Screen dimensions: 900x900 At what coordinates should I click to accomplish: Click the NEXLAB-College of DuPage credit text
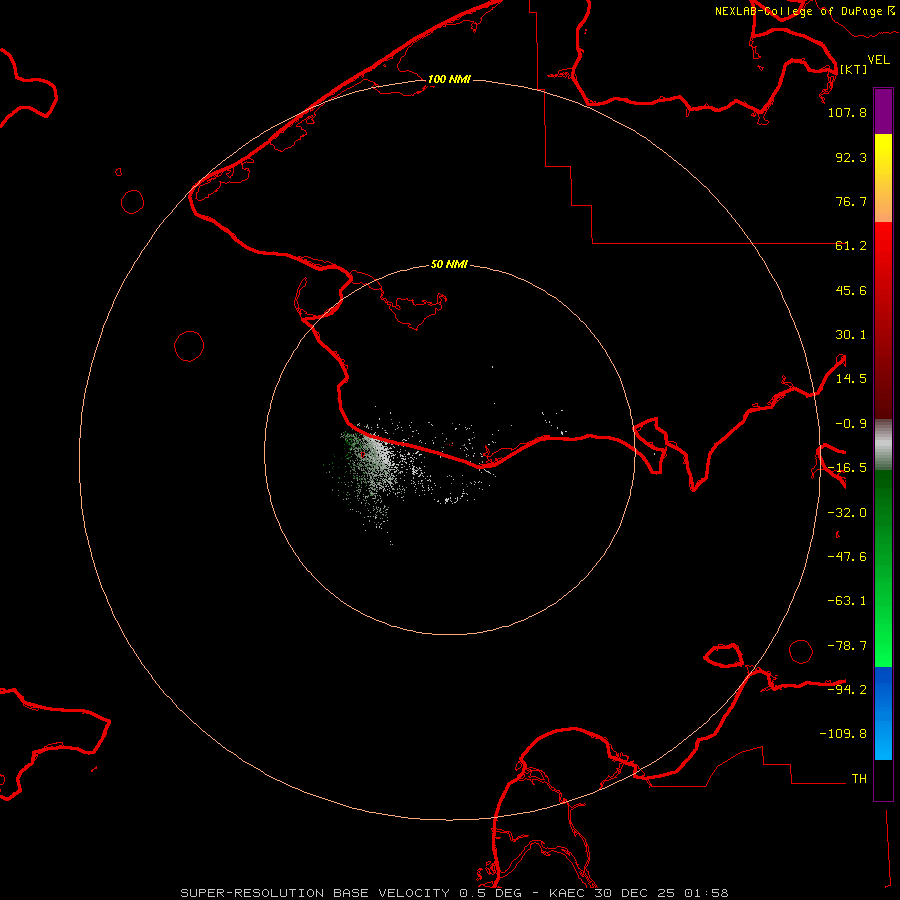[x=804, y=11]
